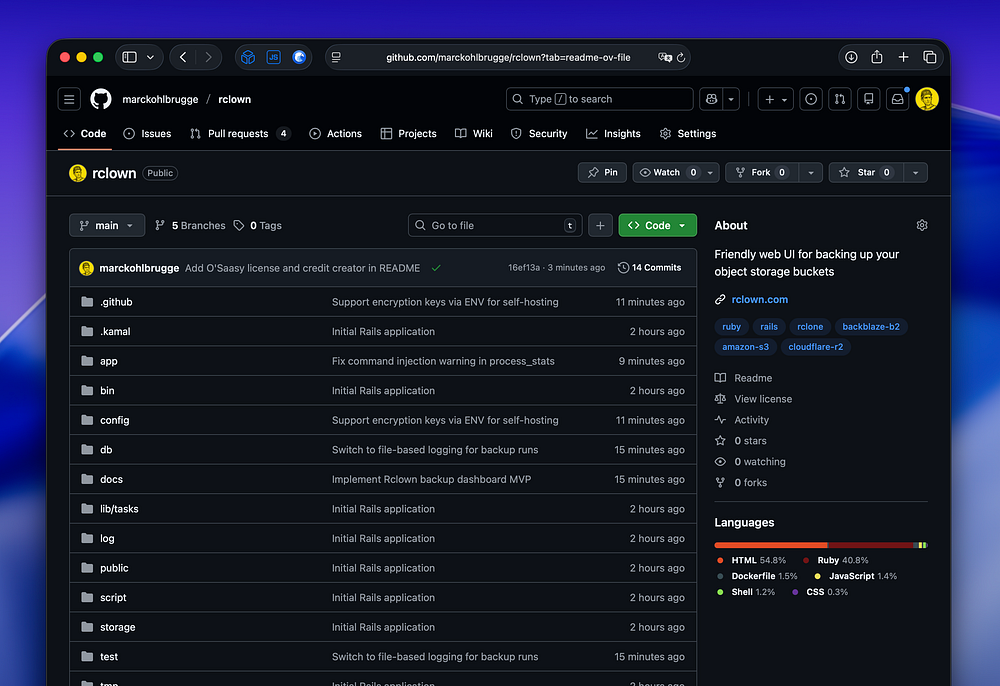Expand the Fork options dropdown arrow
The width and height of the screenshot is (1000, 686).
pos(810,173)
